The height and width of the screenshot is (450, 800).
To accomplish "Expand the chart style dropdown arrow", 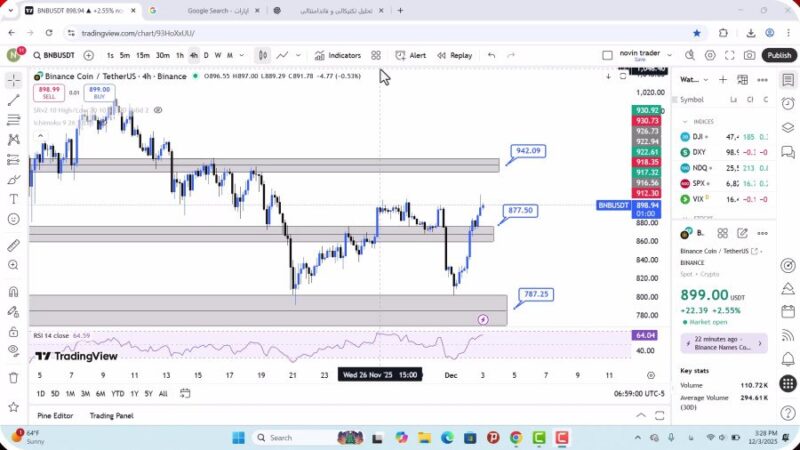I will [x=300, y=55].
